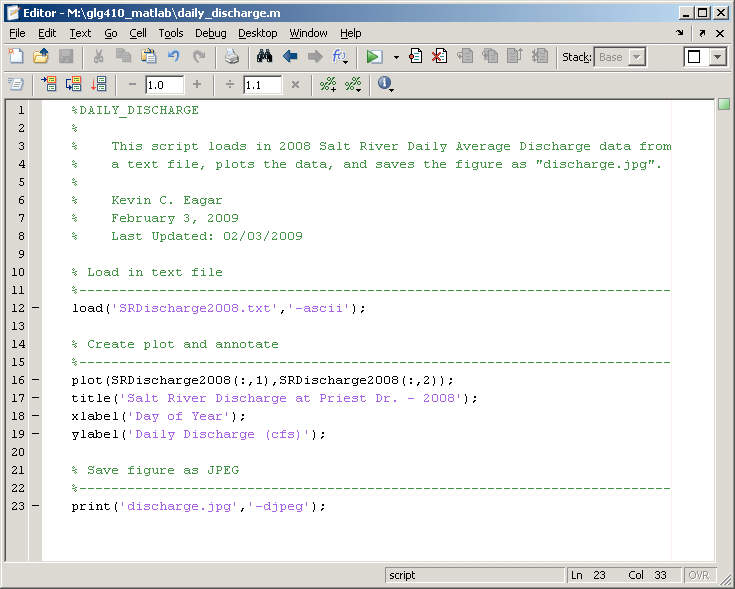Increment value with the plus button
The width and height of the screenshot is (735, 589).
197,84
